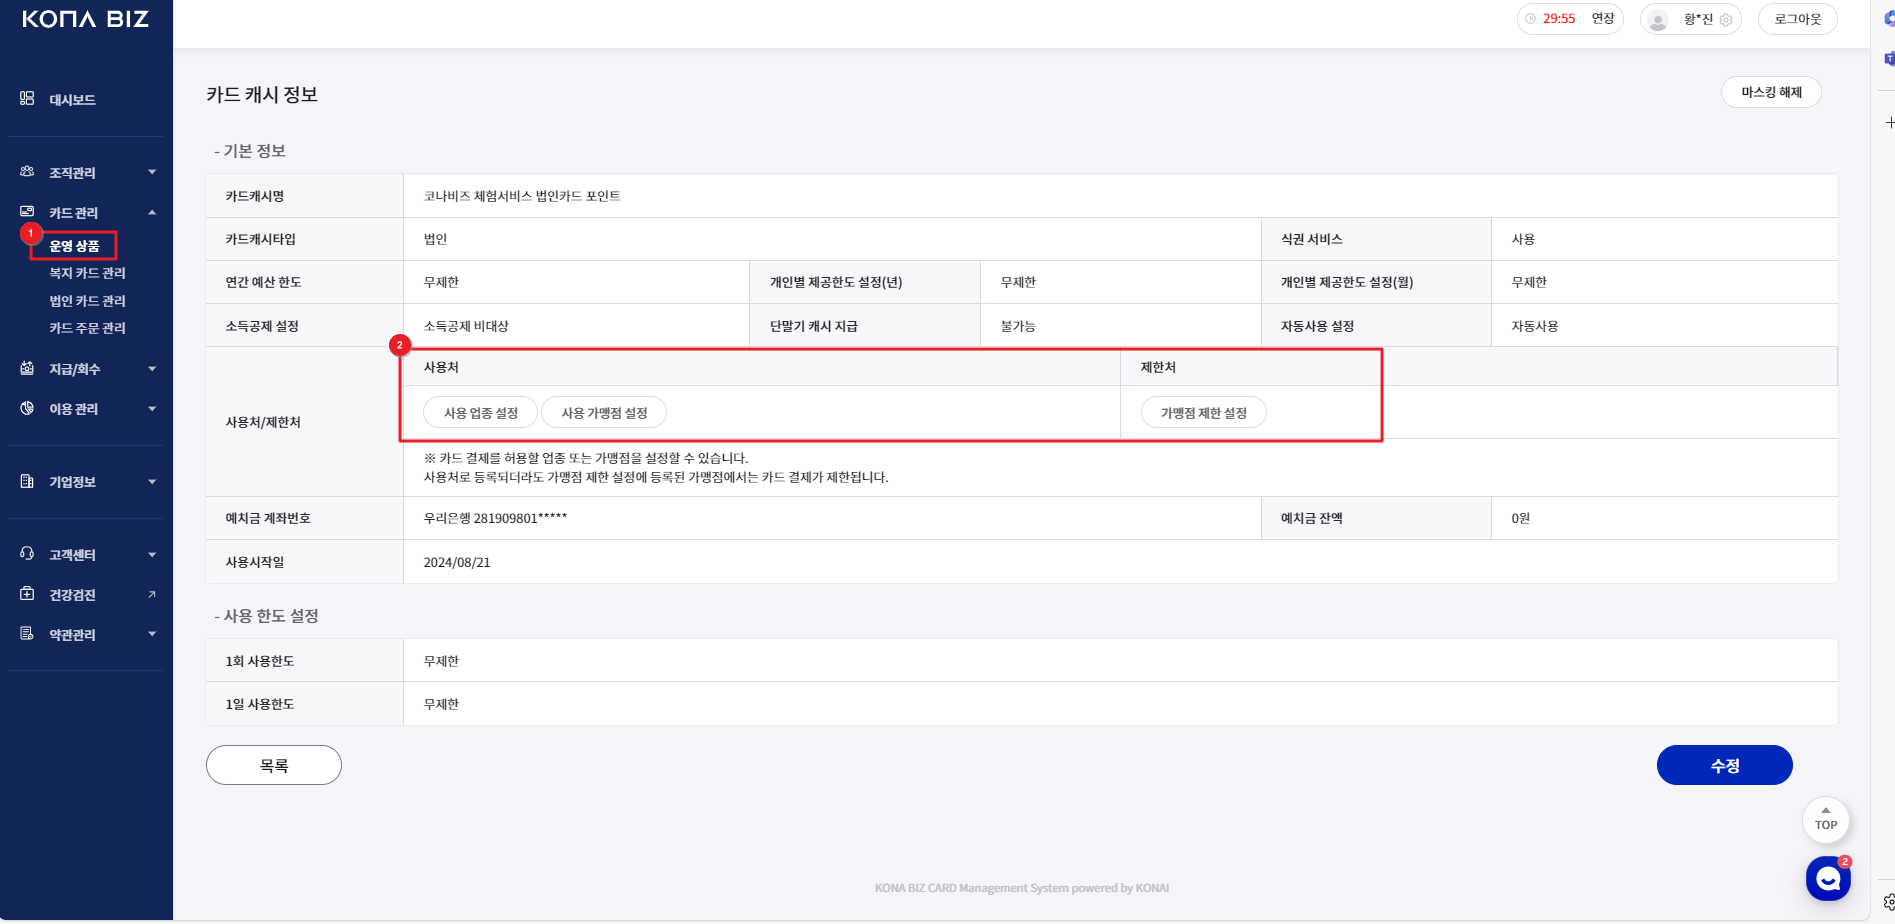Click the session timer clock icon
The width and height of the screenshot is (1895, 924).
[1530, 19]
